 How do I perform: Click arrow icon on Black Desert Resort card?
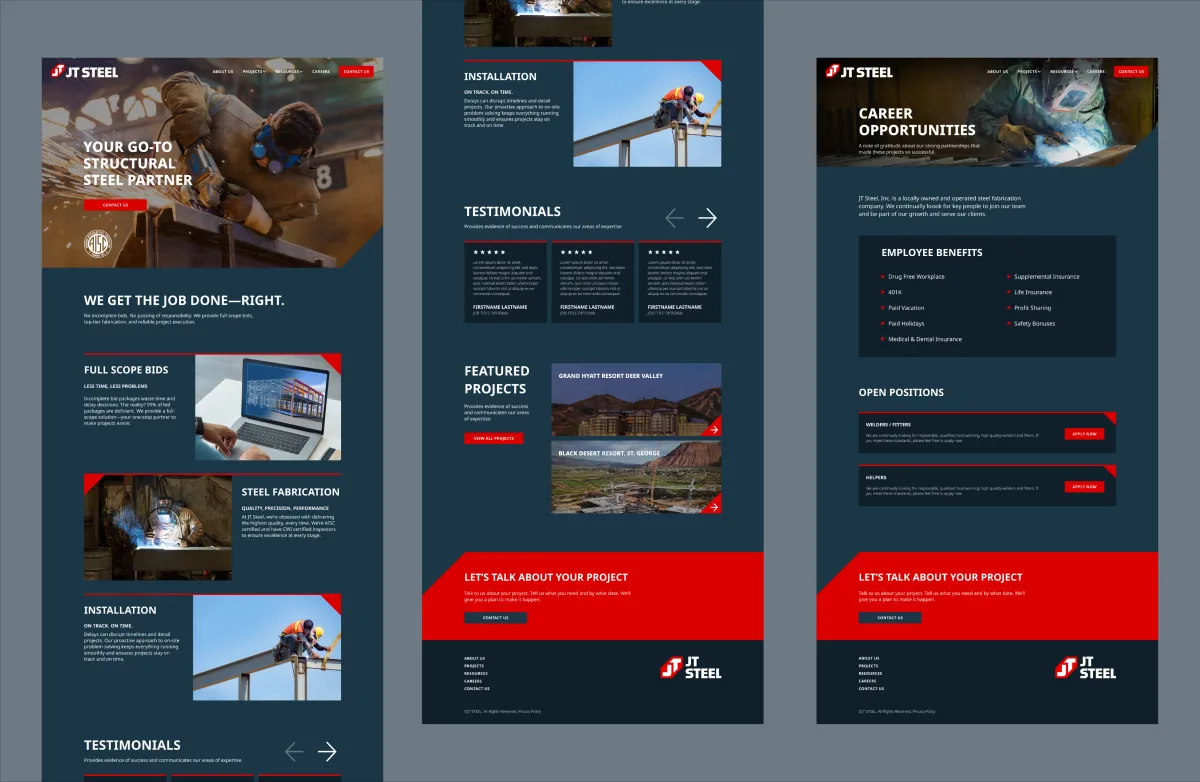(x=713, y=508)
